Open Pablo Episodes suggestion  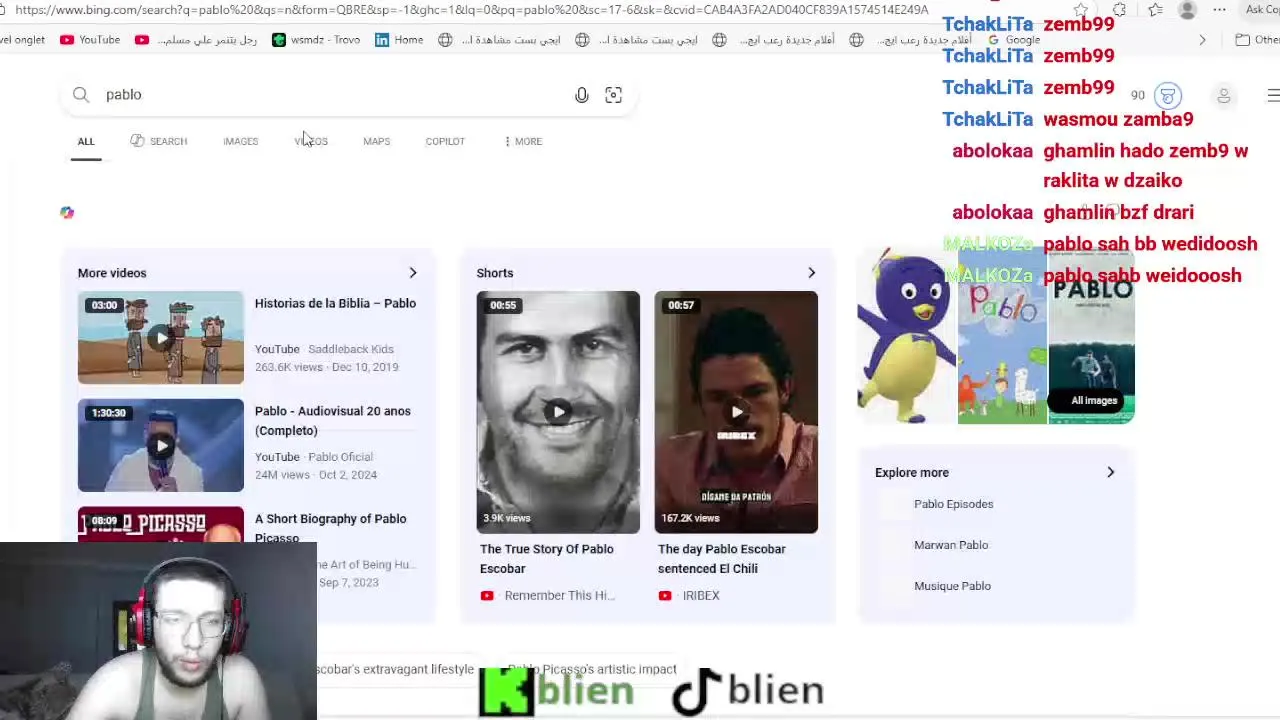coord(953,504)
